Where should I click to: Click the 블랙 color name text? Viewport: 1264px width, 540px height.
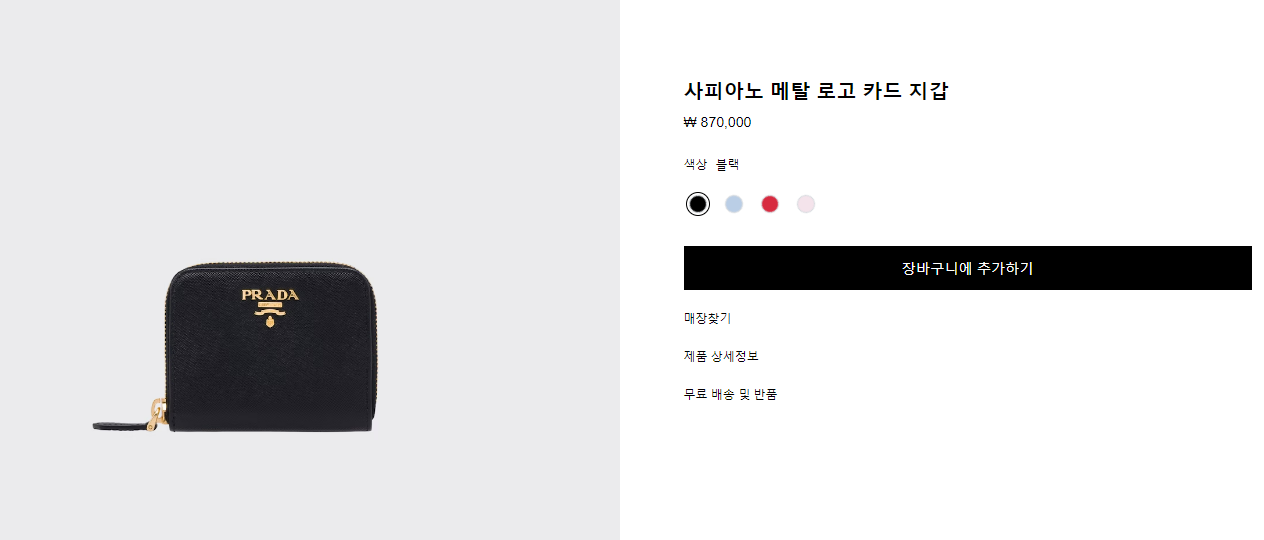point(727,165)
